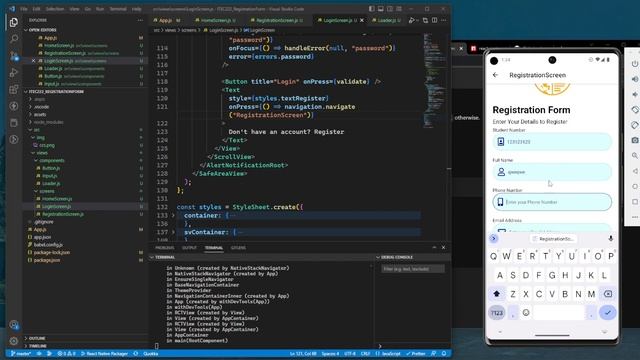This screenshot has width=640, height=360.
Task: Click the emulator home circle button
Action: [x=635, y=187]
